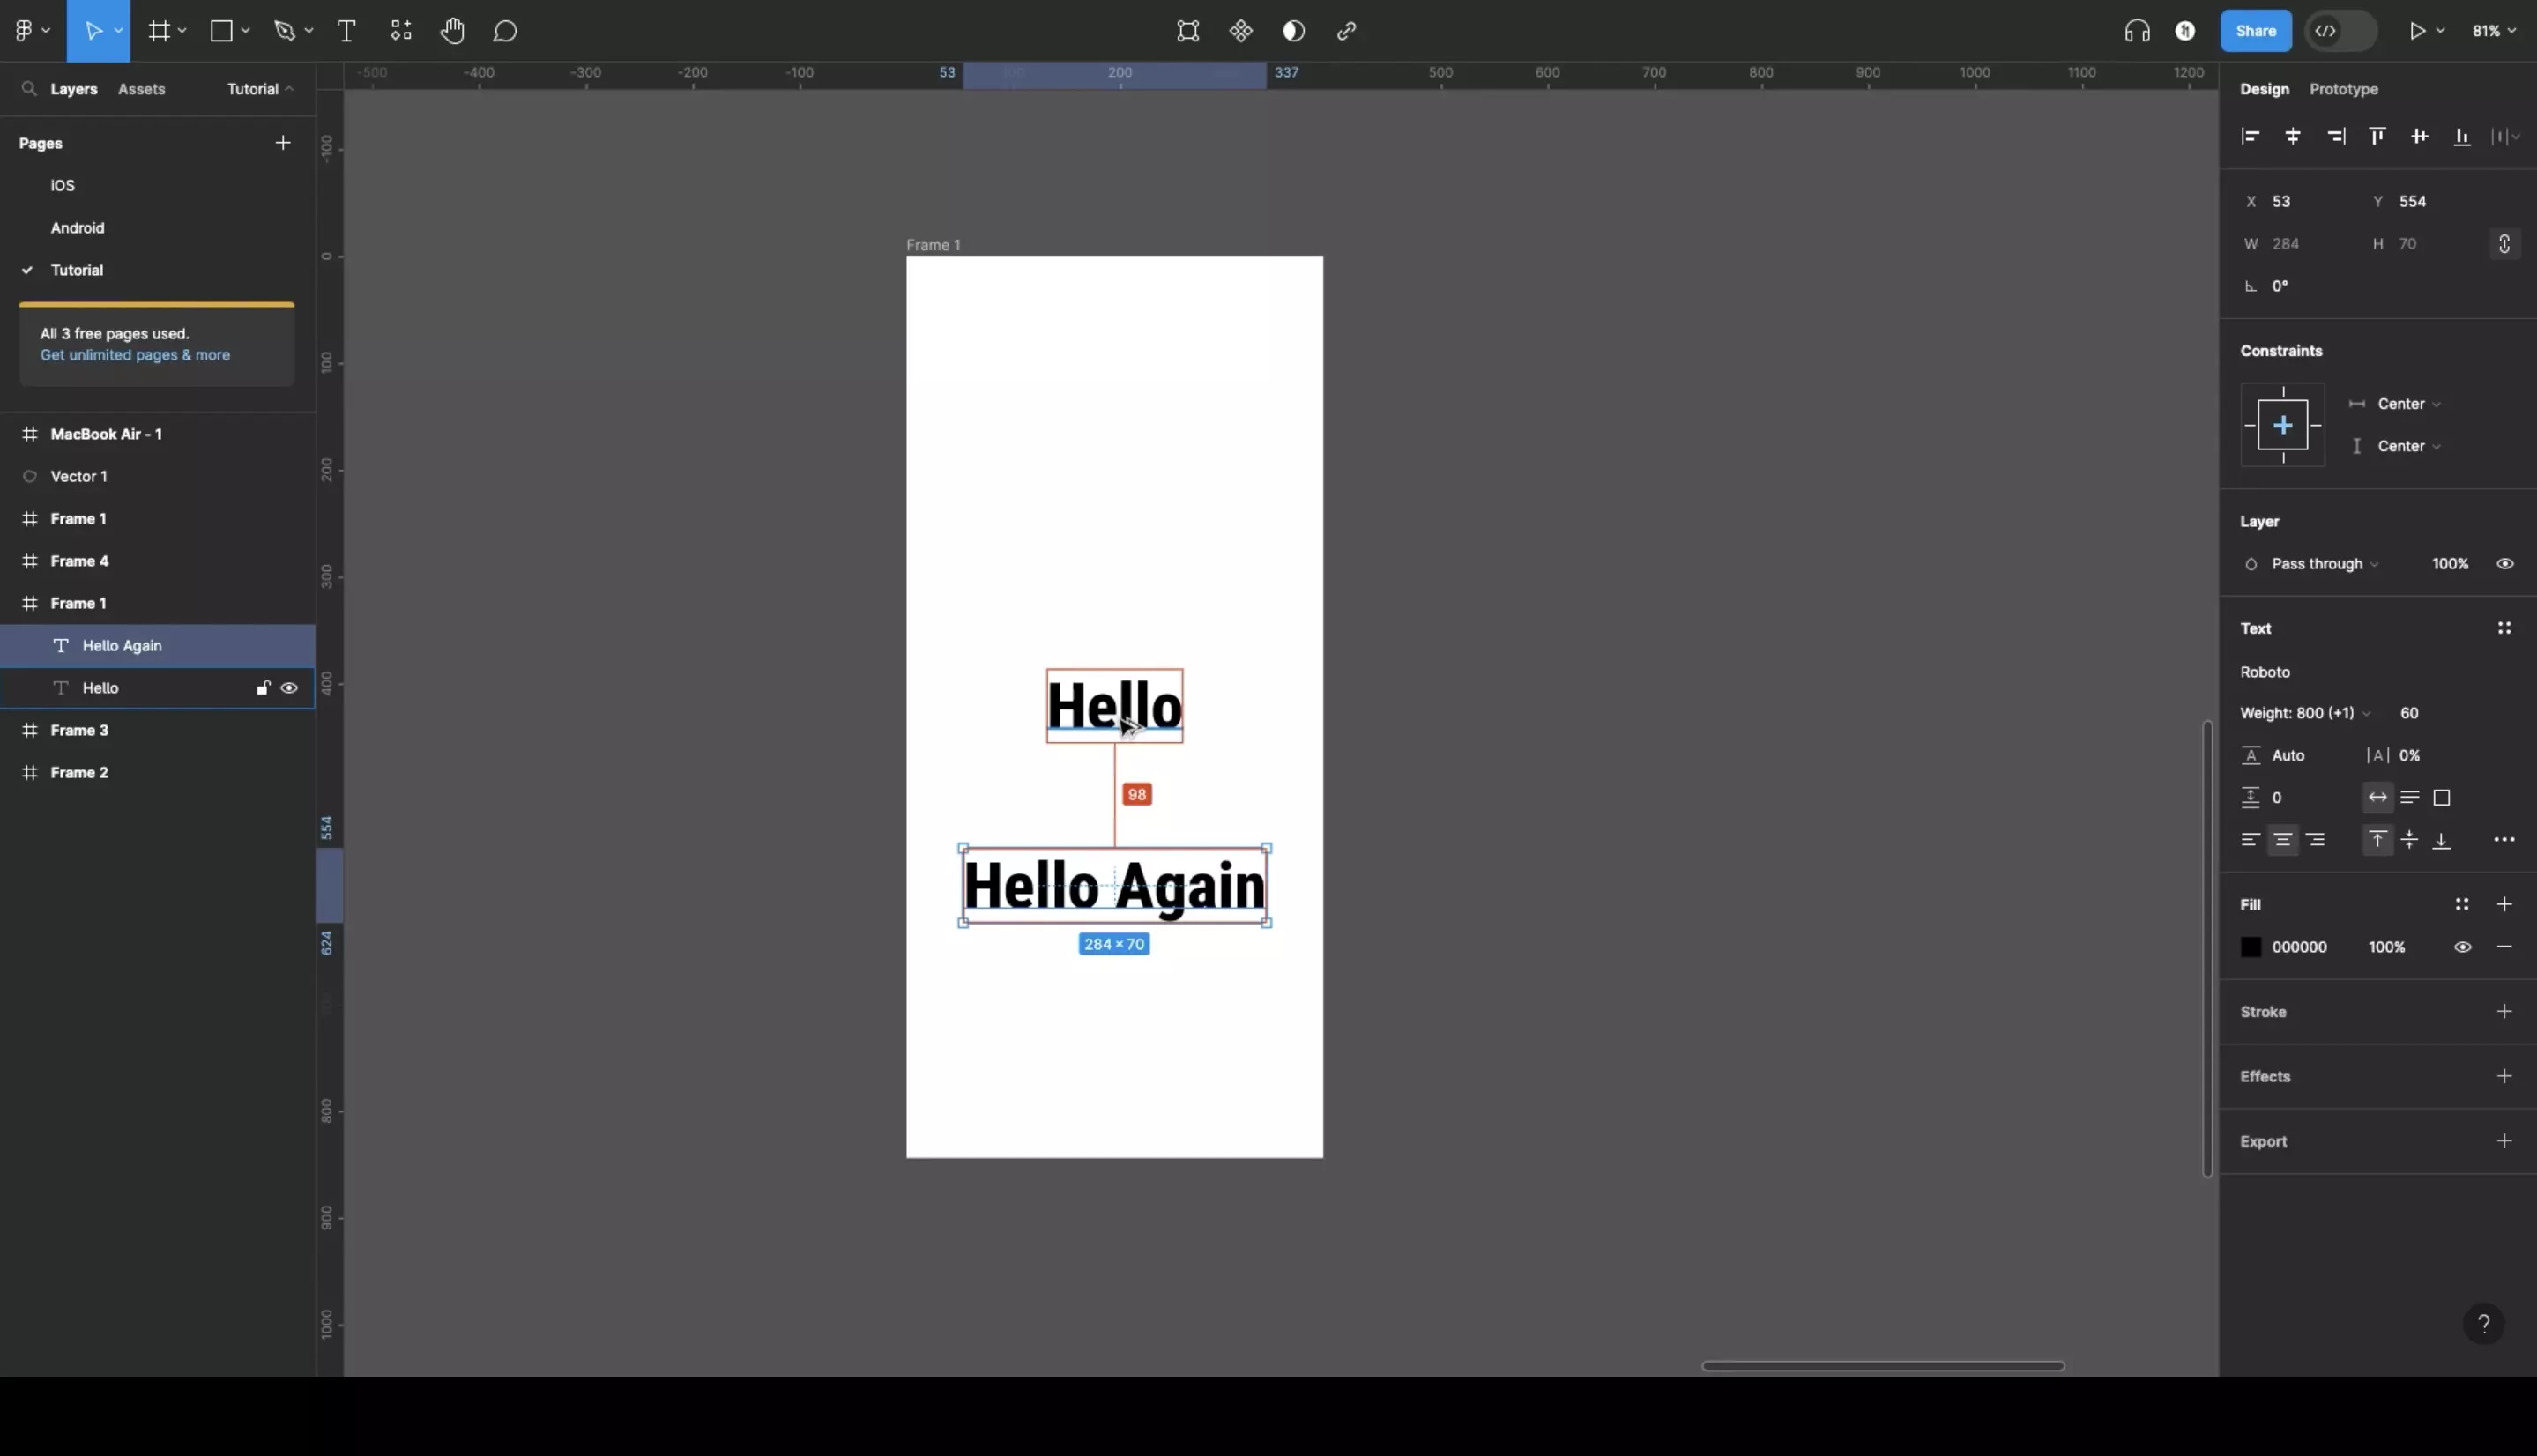This screenshot has width=2537, height=1456.
Task: Click Add new page button
Action: (x=282, y=143)
